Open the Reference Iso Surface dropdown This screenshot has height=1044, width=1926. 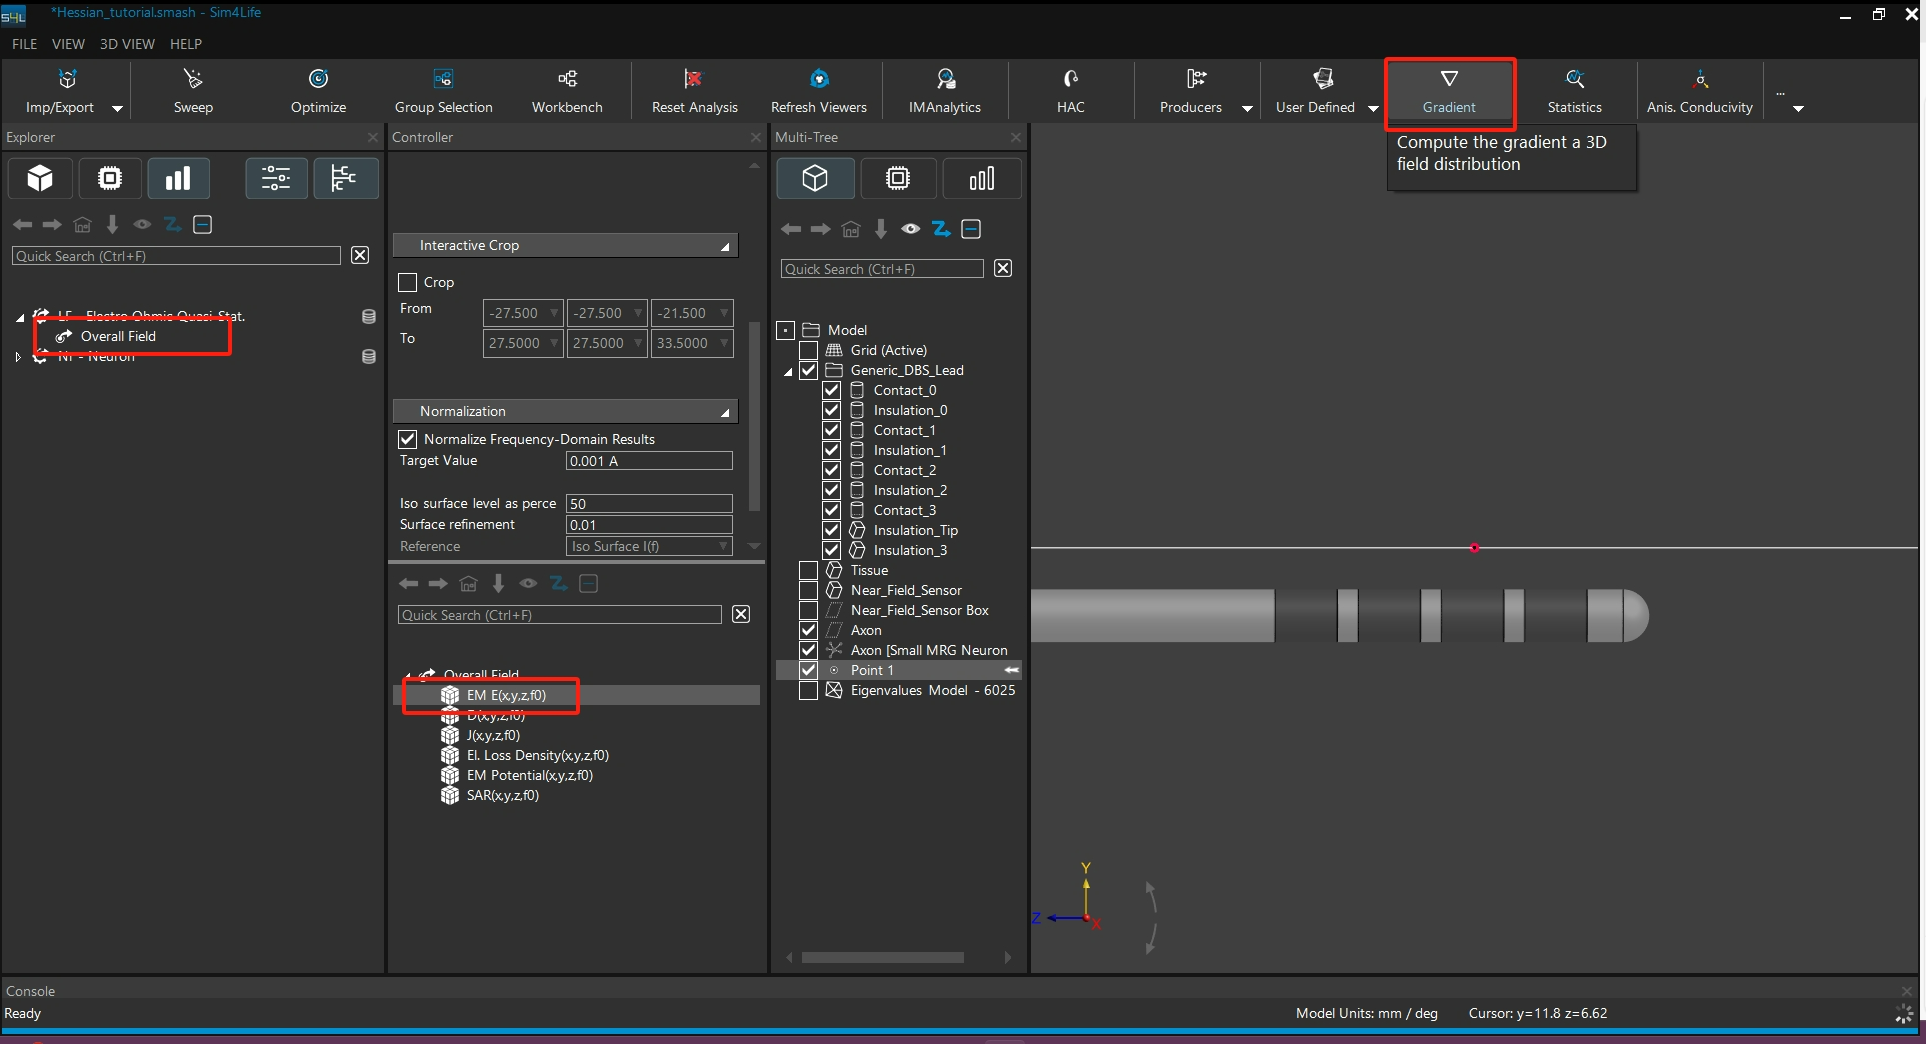(723, 546)
